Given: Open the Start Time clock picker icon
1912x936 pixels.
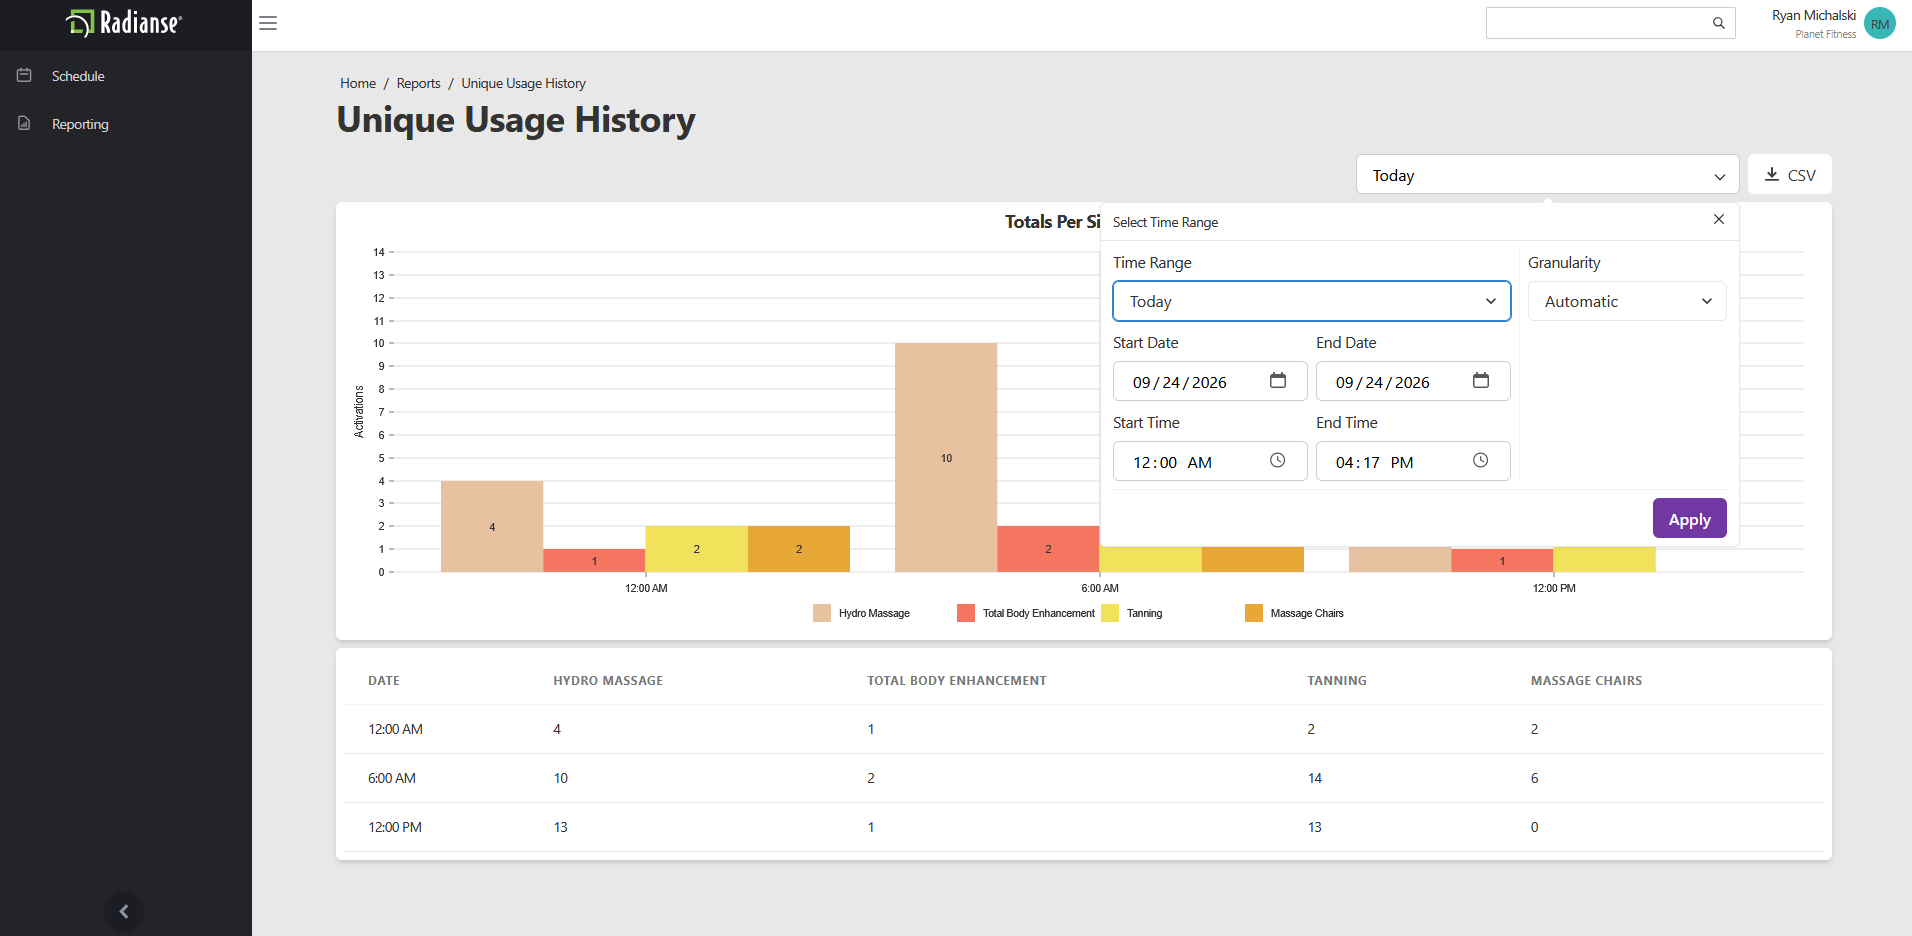Looking at the screenshot, I should (x=1278, y=460).
